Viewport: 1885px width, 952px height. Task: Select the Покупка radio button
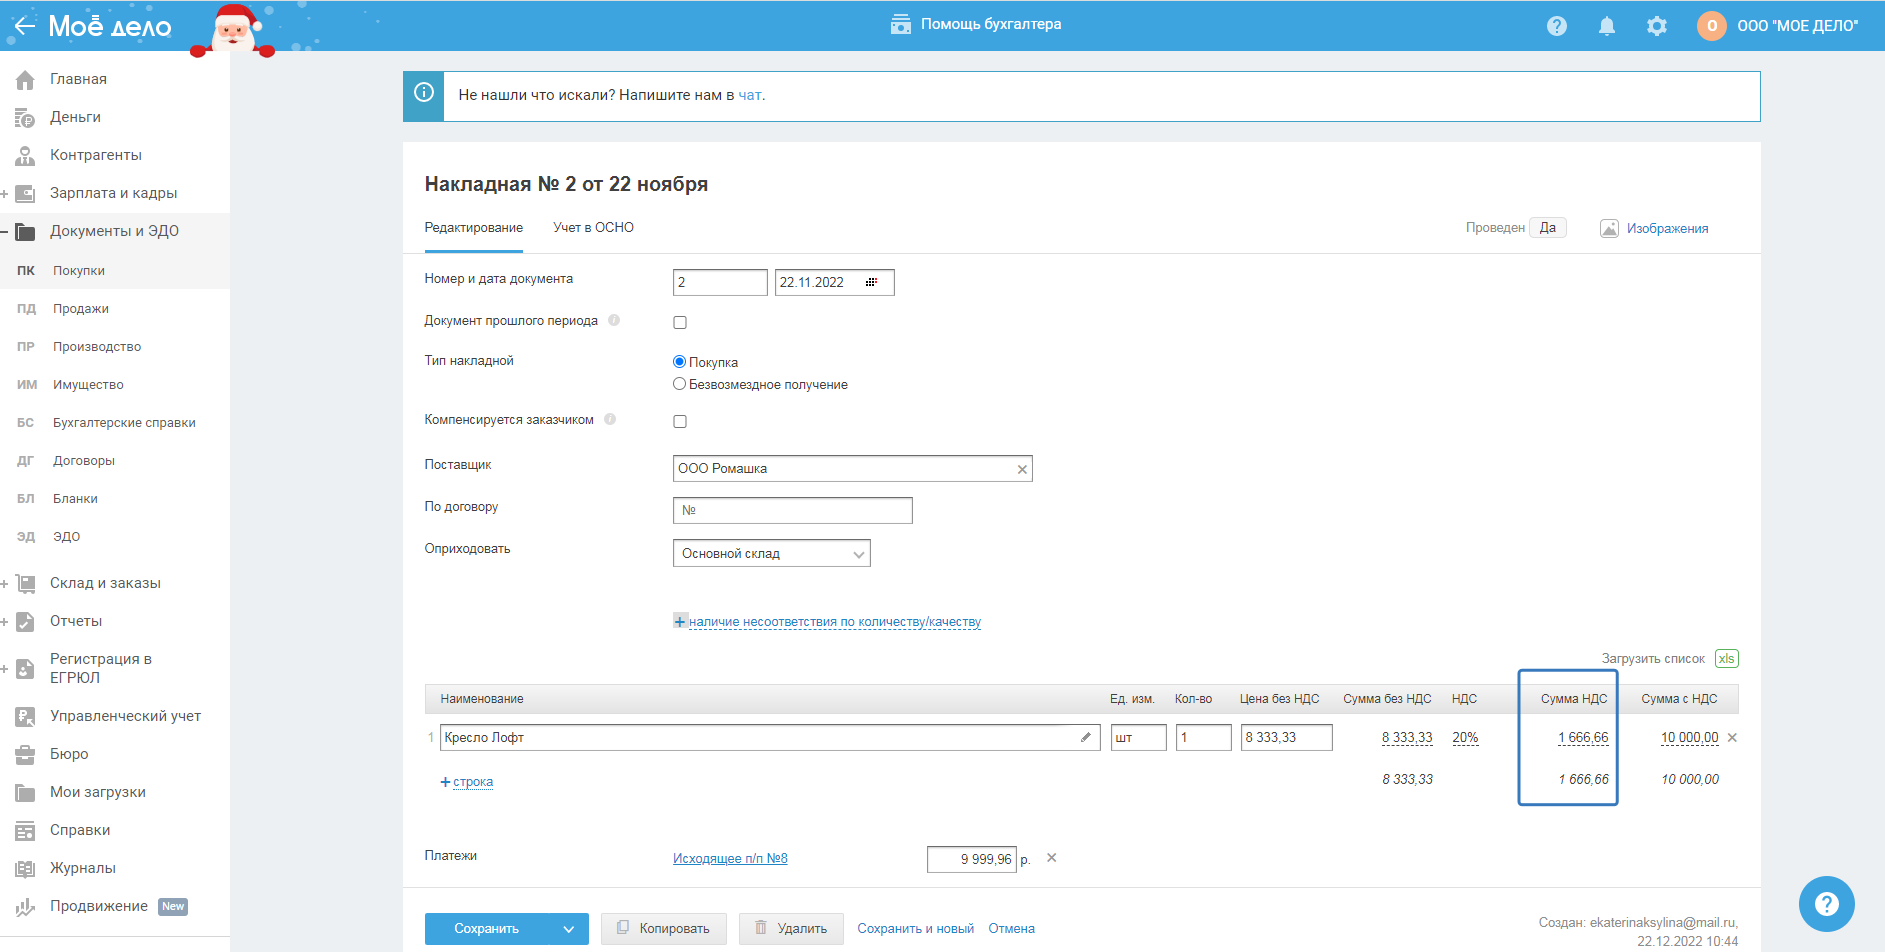pos(680,362)
